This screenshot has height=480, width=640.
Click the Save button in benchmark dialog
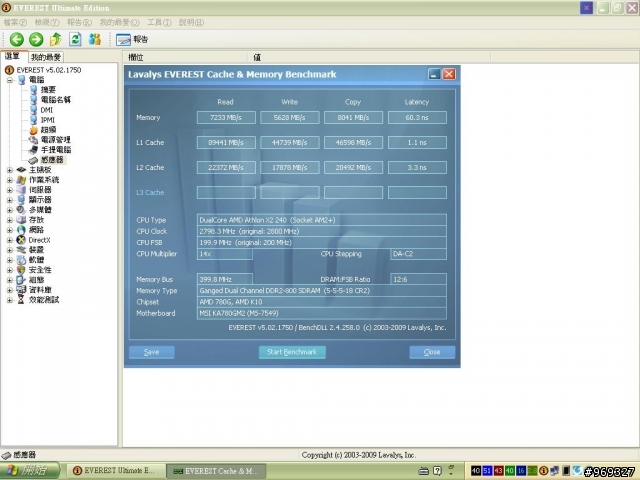point(152,352)
